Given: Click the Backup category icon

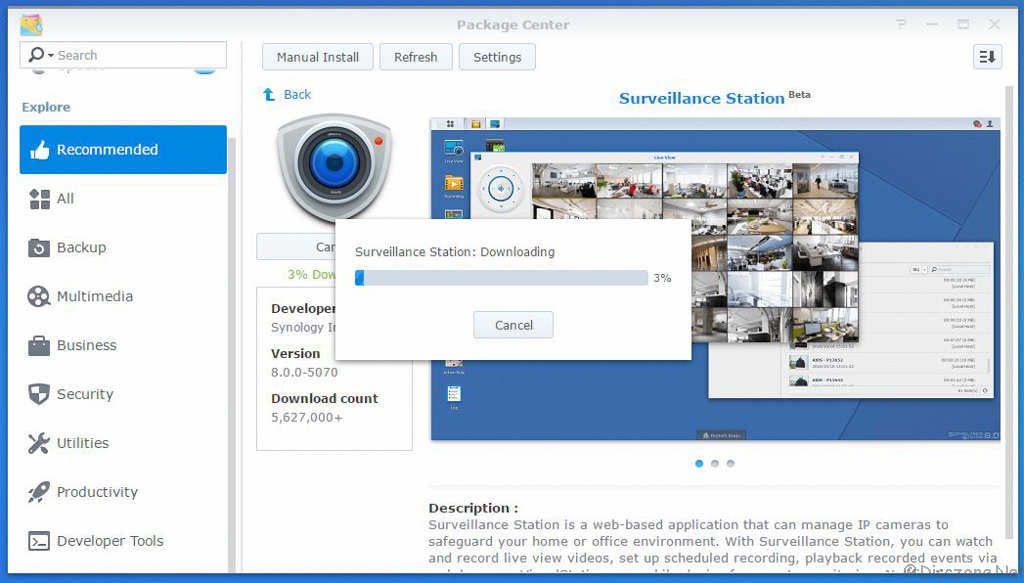Looking at the screenshot, I should (x=39, y=247).
